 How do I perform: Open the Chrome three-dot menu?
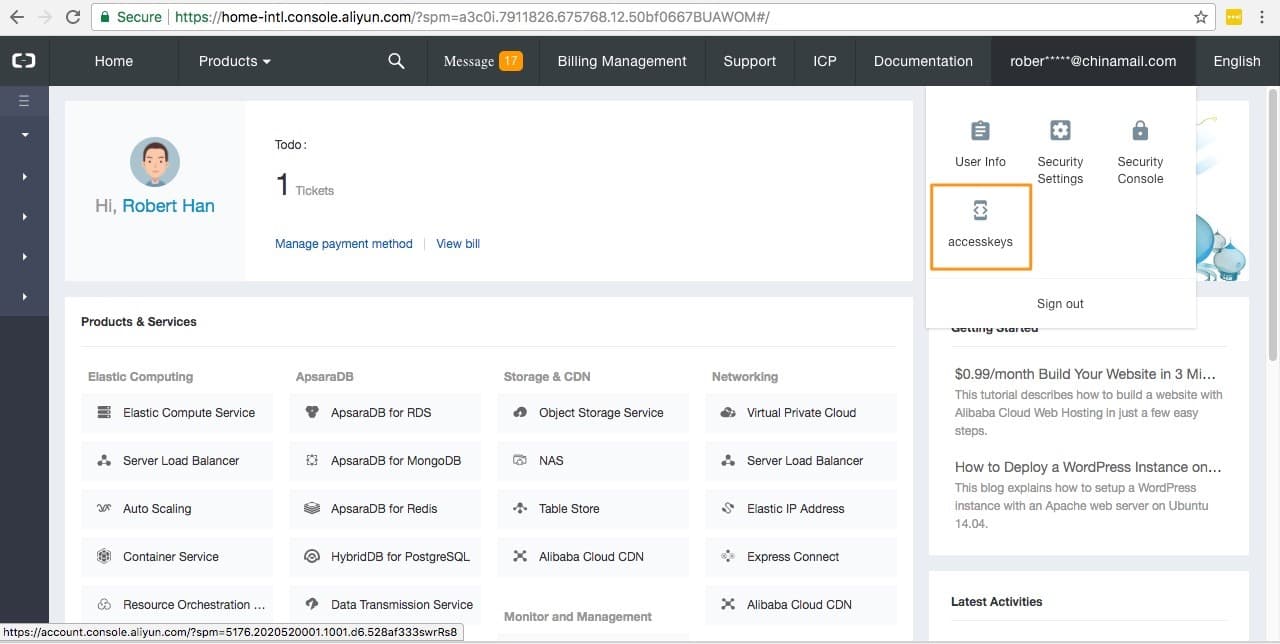pos(1264,17)
